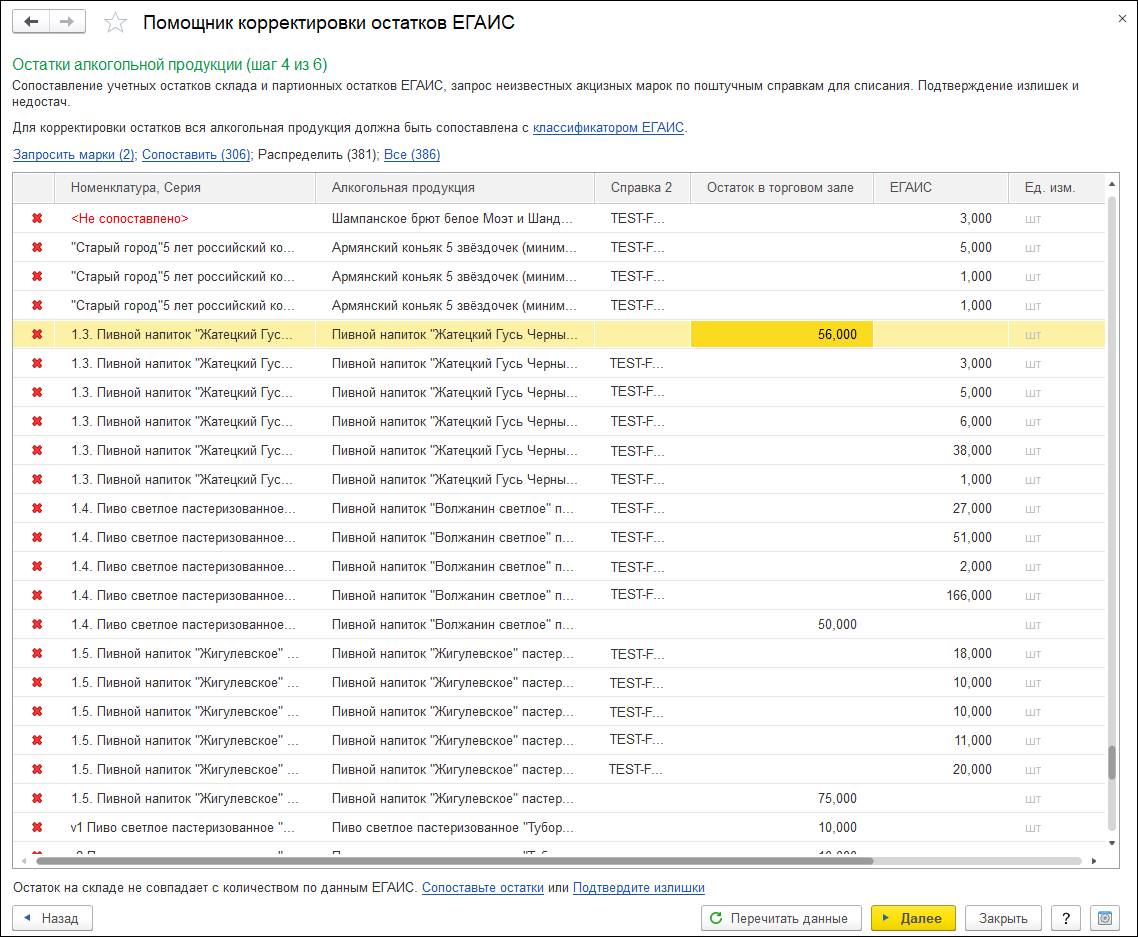
Task: Sort by the Остаток в торговом зале column header
Action: [780, 187]
